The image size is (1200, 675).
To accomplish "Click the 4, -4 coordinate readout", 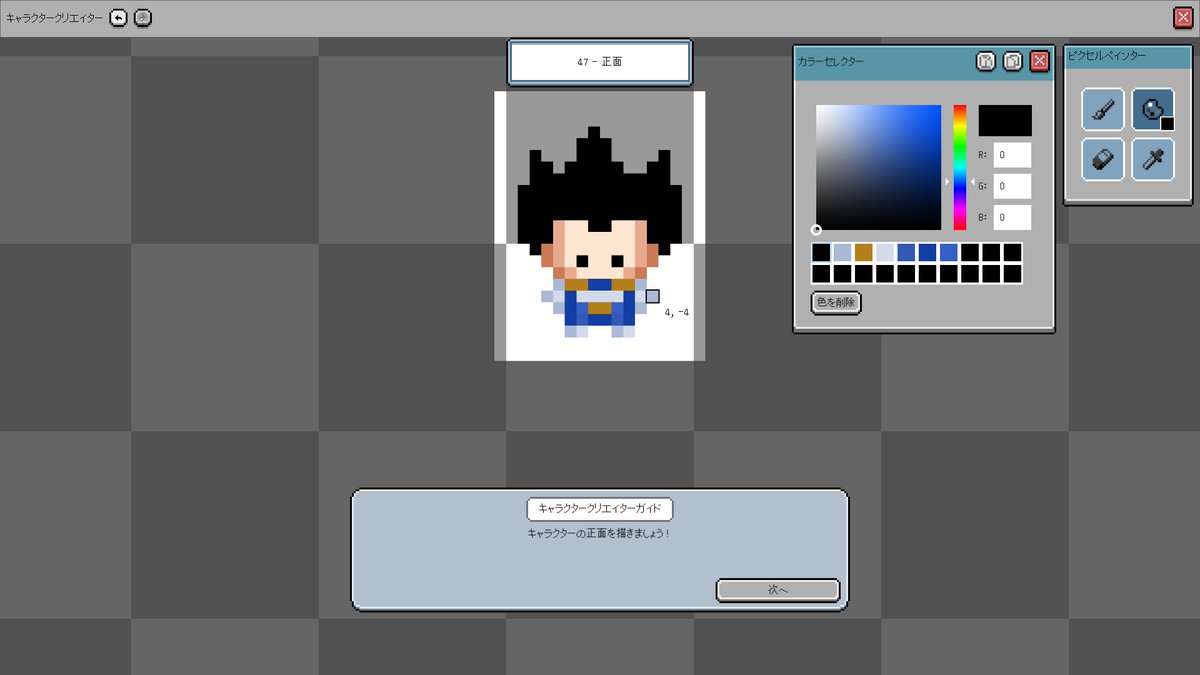I will coord(677,313).
